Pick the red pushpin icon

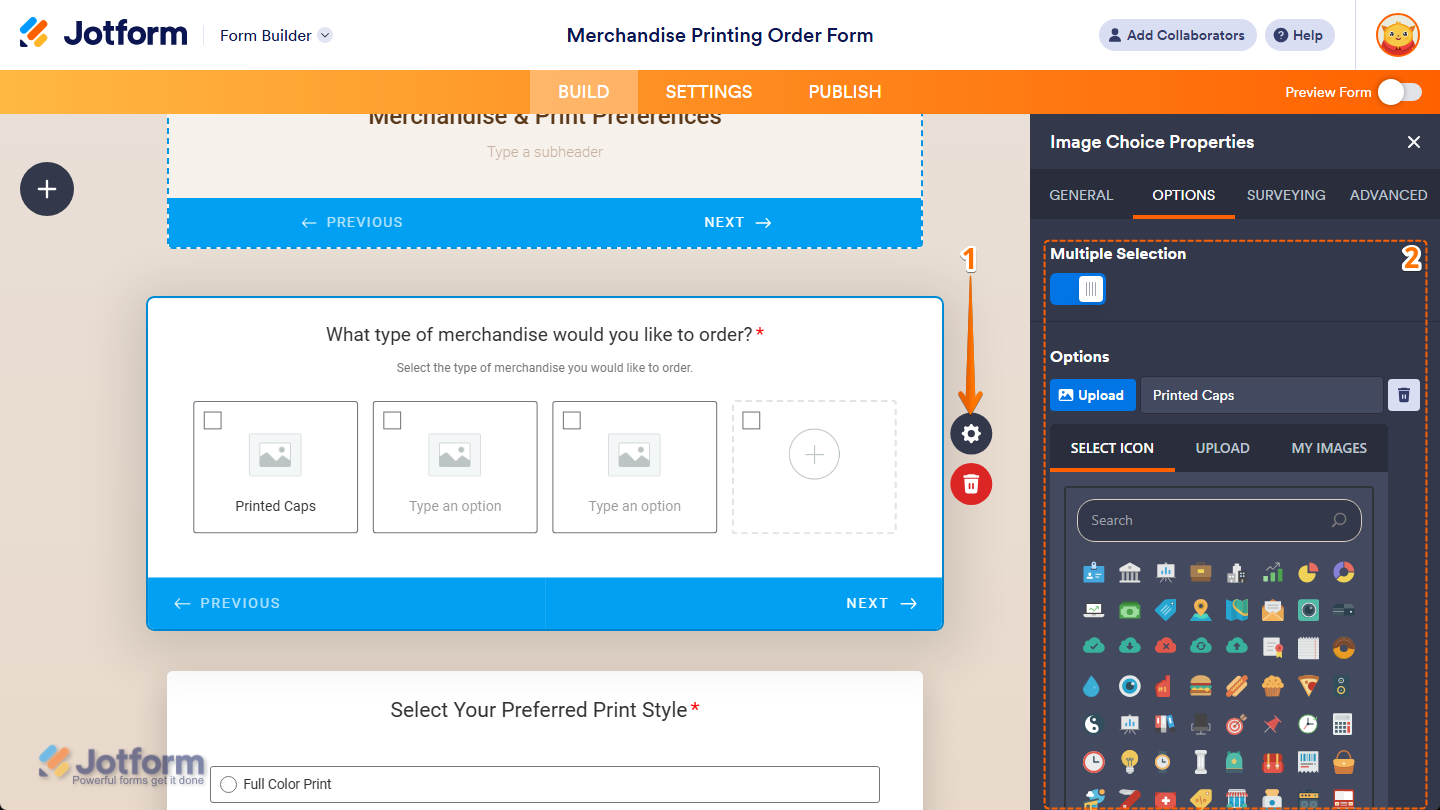[x=1272, y=723]
